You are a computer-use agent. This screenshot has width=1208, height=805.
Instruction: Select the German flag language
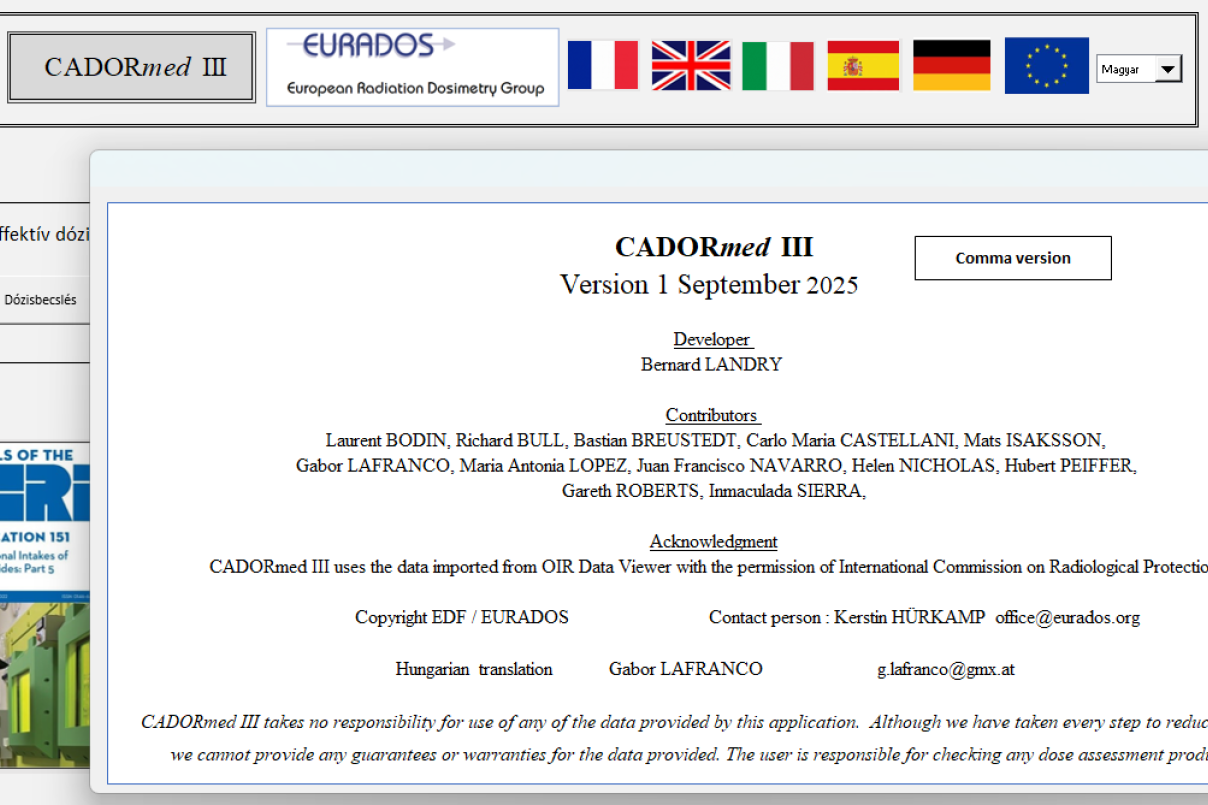pos(951,65)
